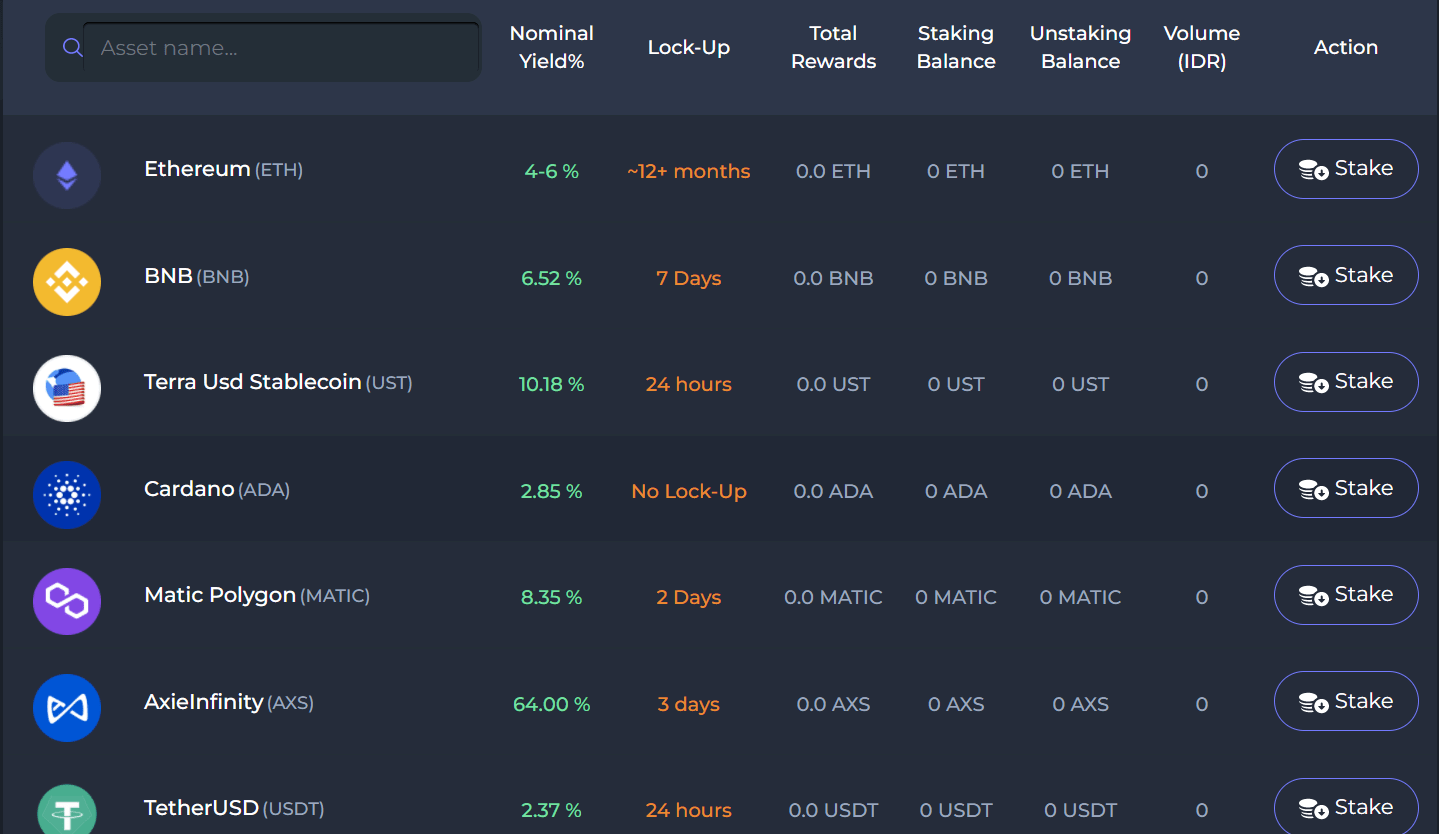
Task: Click the 7 Days lock-up value
Action: click(x=689, y=278)
